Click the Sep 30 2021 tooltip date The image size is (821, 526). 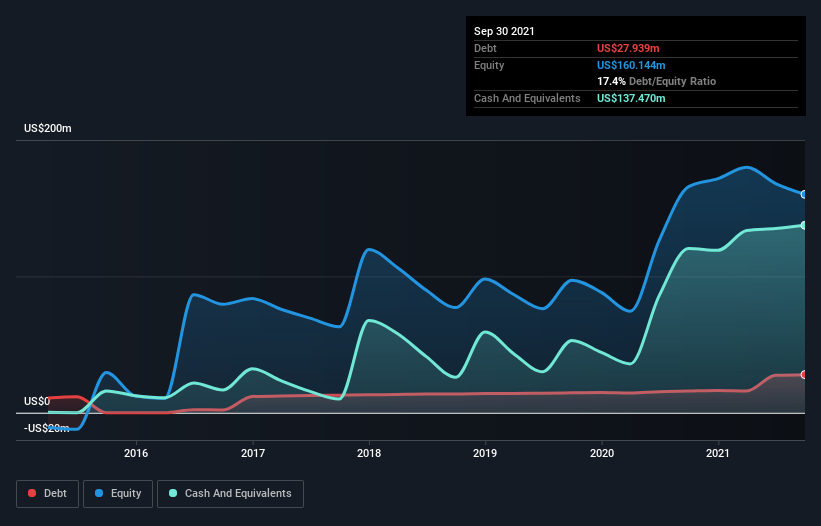[x=504, y=31]
